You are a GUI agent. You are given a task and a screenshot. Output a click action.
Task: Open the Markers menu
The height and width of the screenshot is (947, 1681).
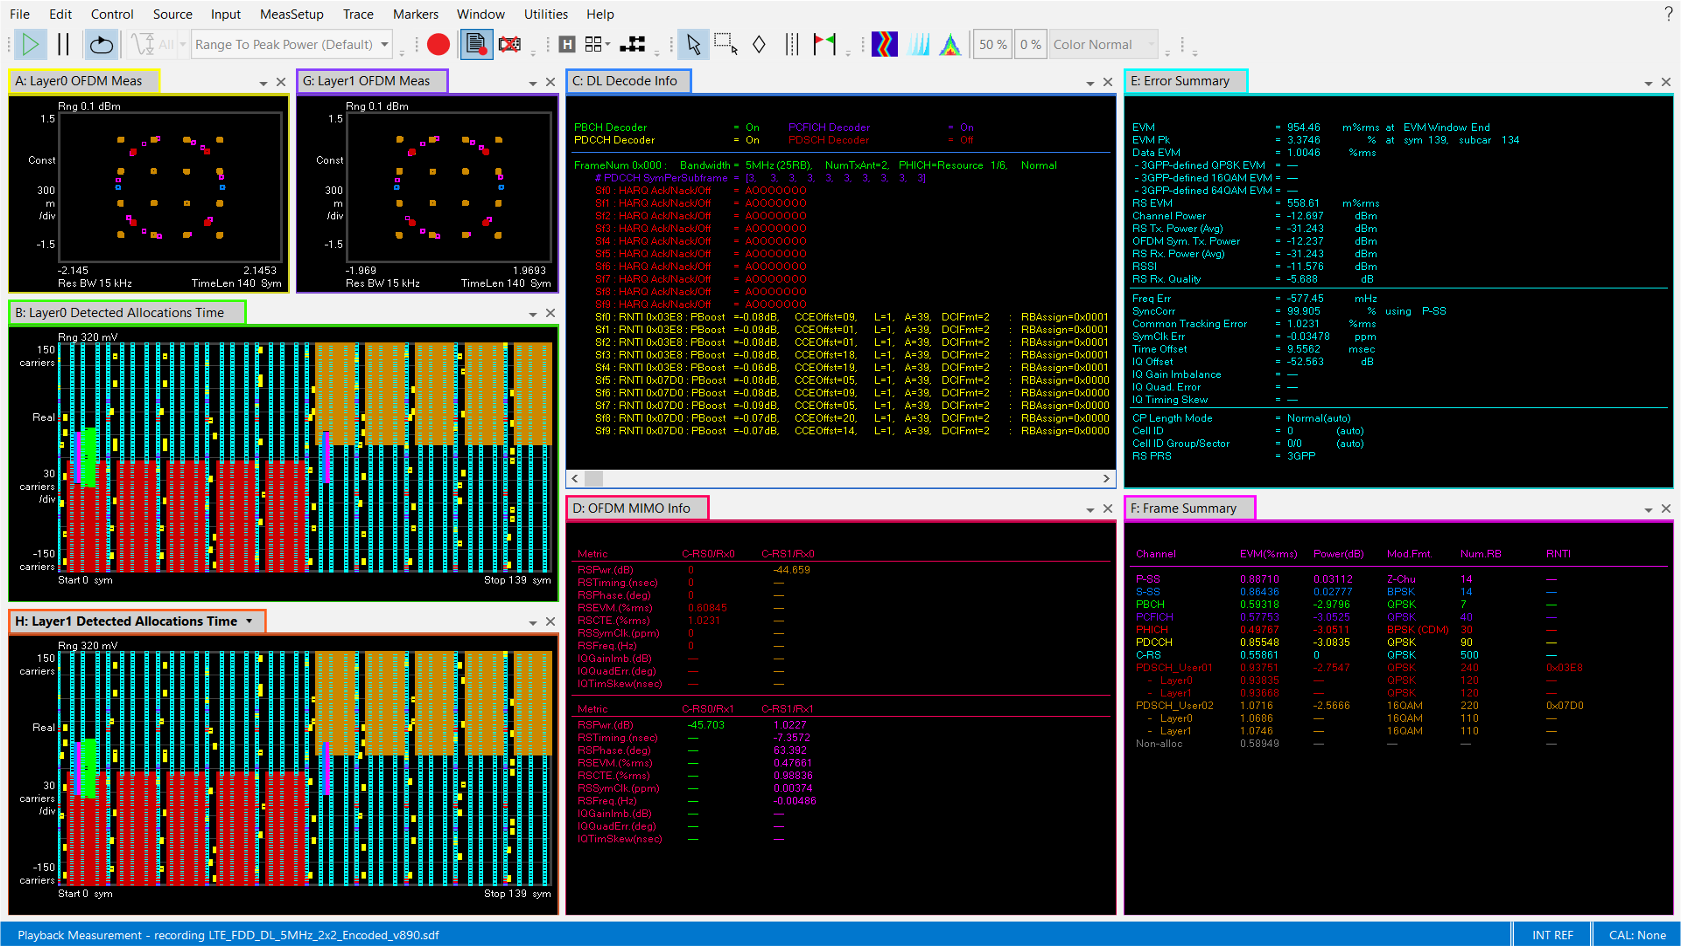415,14
